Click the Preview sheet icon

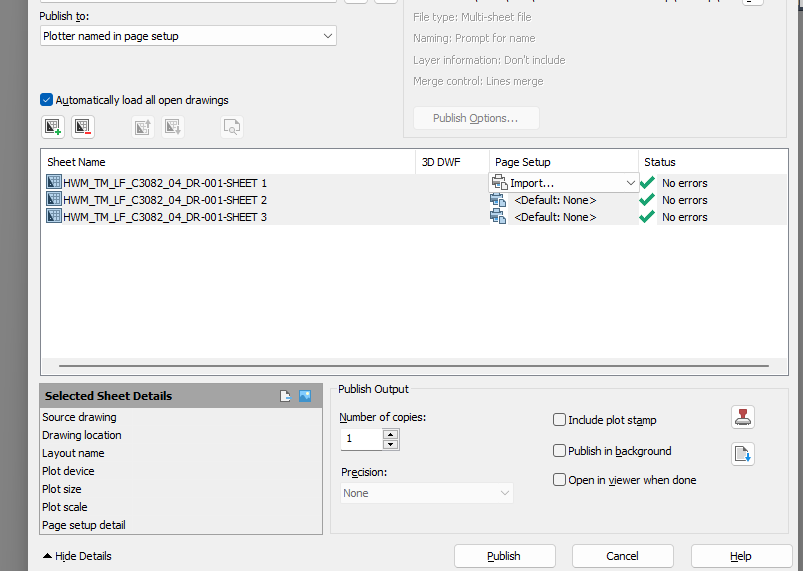(x=232, y=127)
